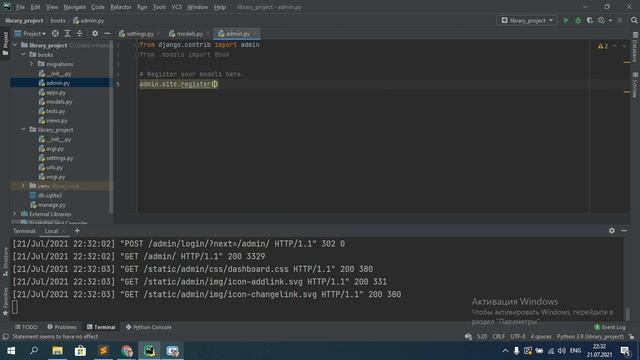This screenshot has height=360, width=640.
Task: Jump to next highlighted warning arrow
Action: click(x=624, y=46)
